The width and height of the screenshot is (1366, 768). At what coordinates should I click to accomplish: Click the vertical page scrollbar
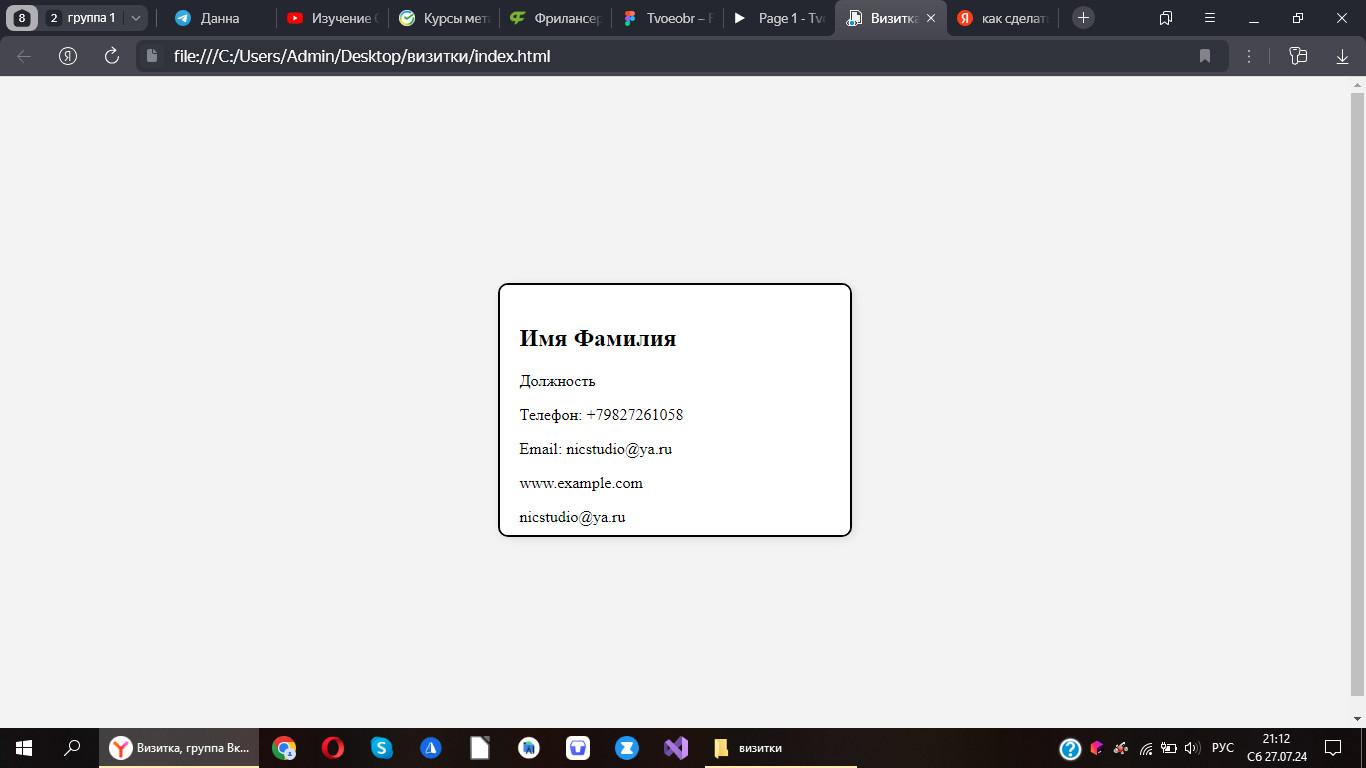pos(1357,395)
